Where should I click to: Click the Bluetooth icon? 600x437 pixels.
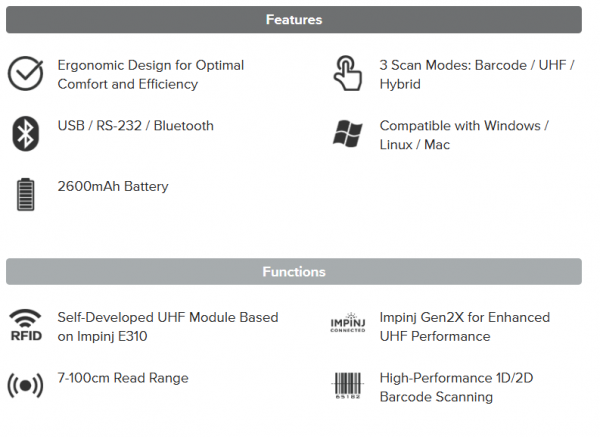[26, 134]
